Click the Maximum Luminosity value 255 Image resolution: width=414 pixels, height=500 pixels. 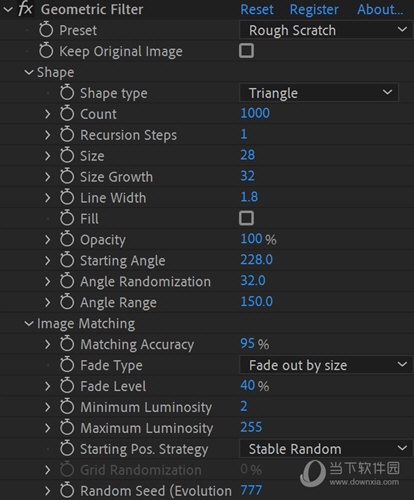pos(251,427)
